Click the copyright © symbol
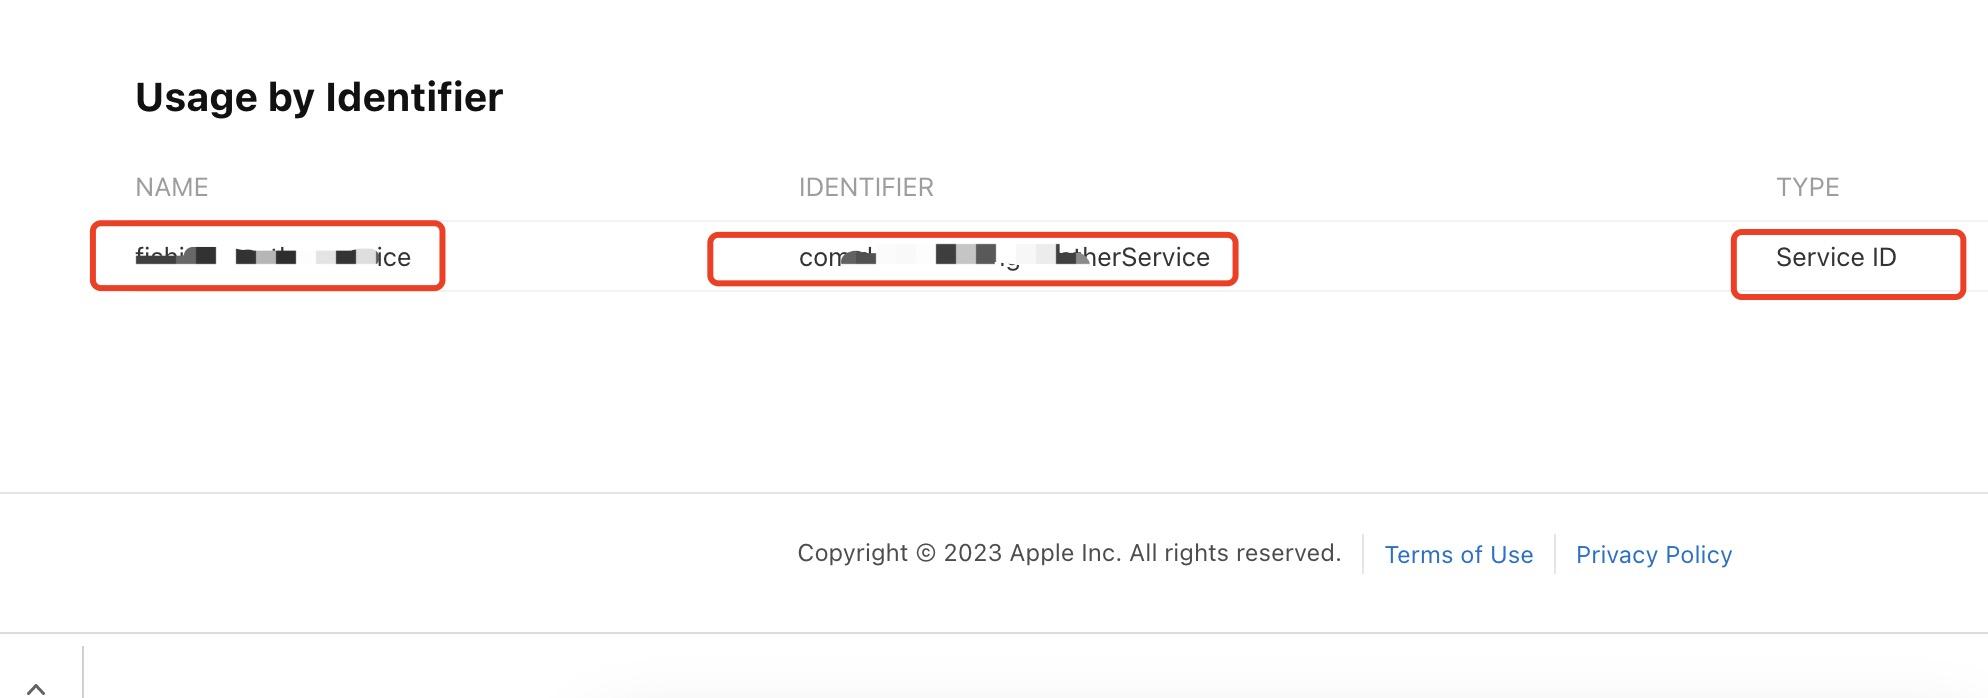Image resolution: width=1988 pixels, height=698 pixels. point(925,553)
